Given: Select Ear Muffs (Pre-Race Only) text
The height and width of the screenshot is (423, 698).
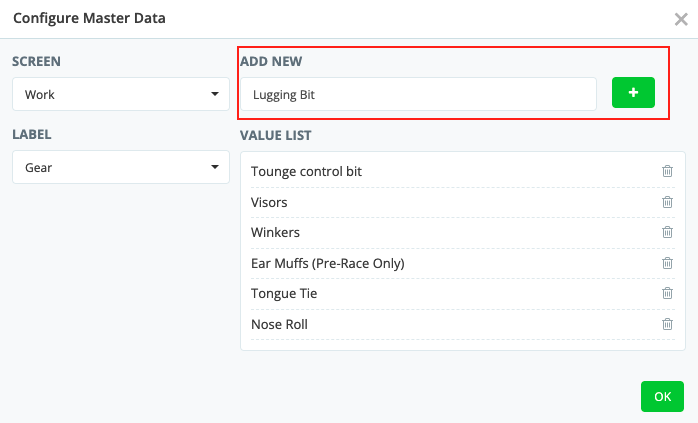Looking at the screenshot, I should tap(327, 263).
